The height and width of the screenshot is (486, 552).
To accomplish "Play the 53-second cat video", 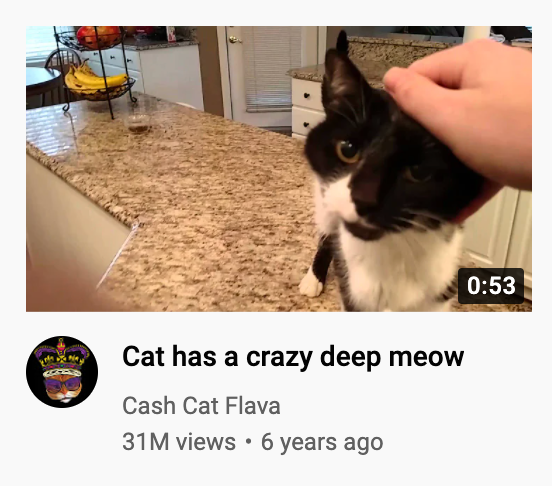I will [x=279, y=169].
